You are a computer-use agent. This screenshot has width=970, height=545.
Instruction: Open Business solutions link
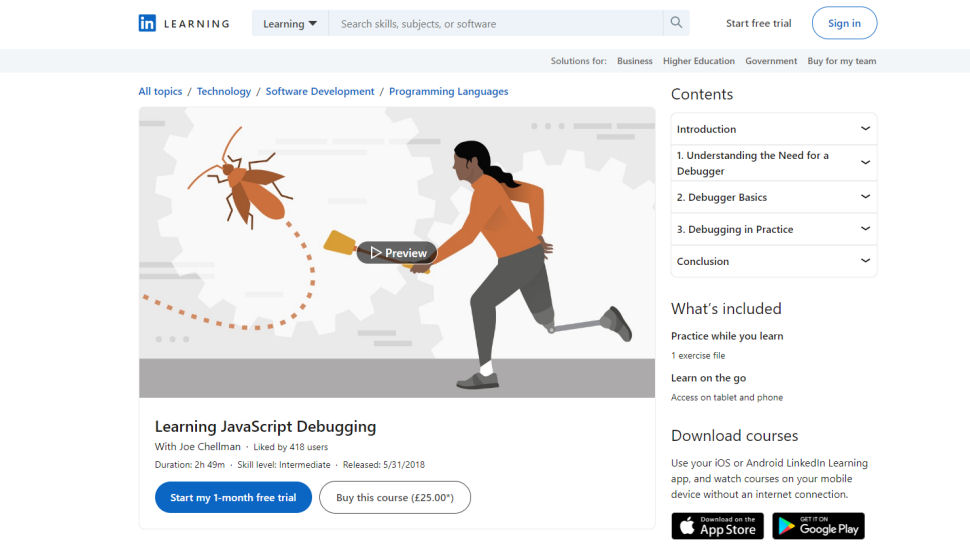pos(635,61)
